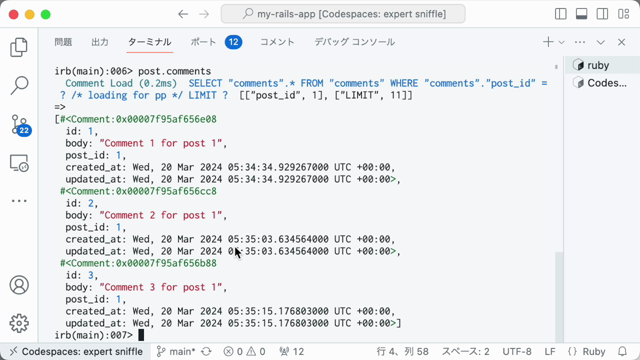The width and height of the screenshot is (640, 360).
Task: Click the main* branch in status bar
Action: click(x=176, y=351)
